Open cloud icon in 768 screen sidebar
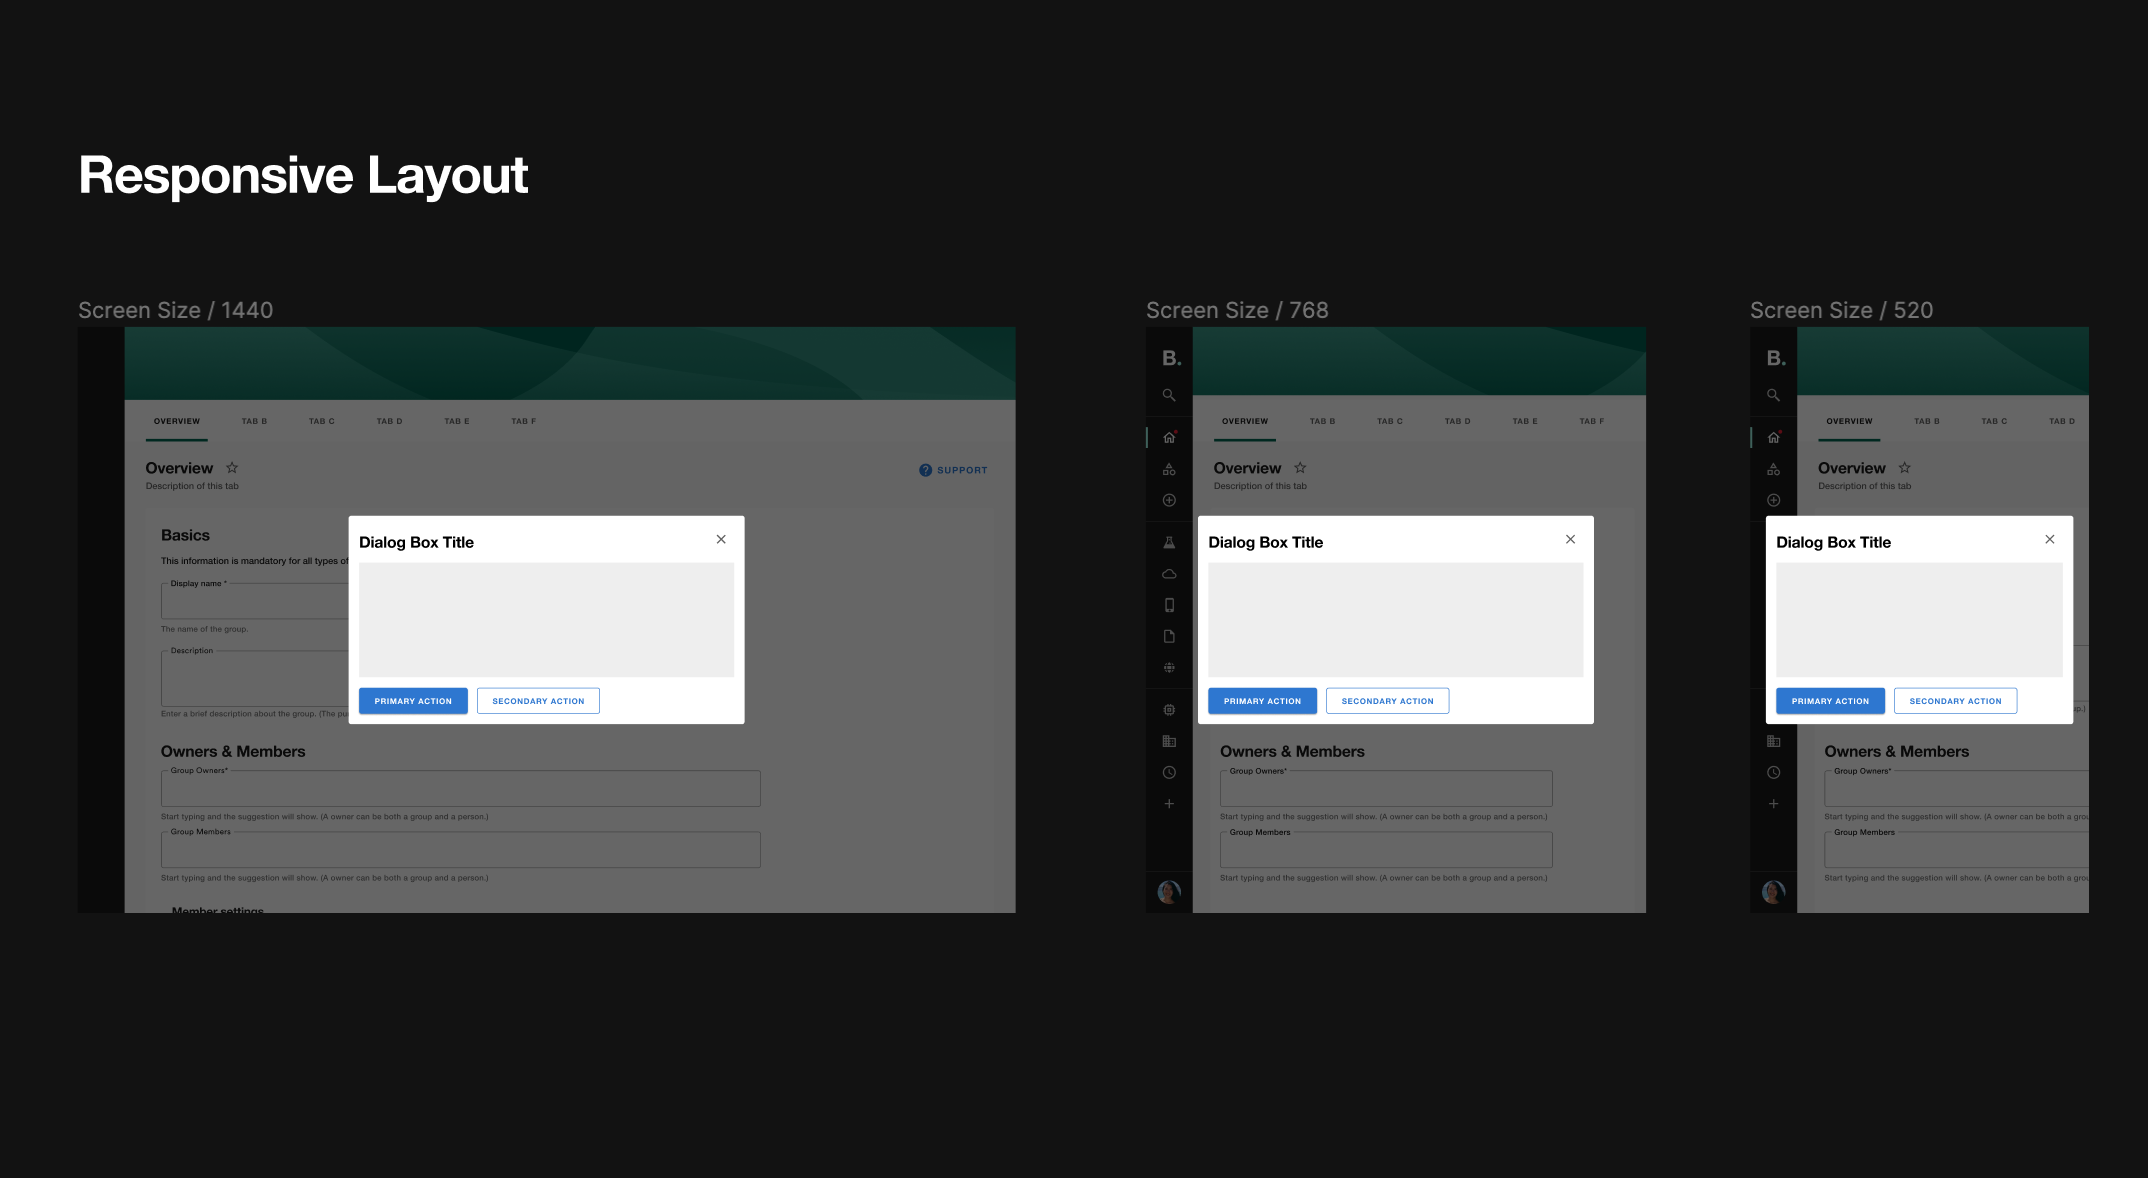 point(1169,574)
